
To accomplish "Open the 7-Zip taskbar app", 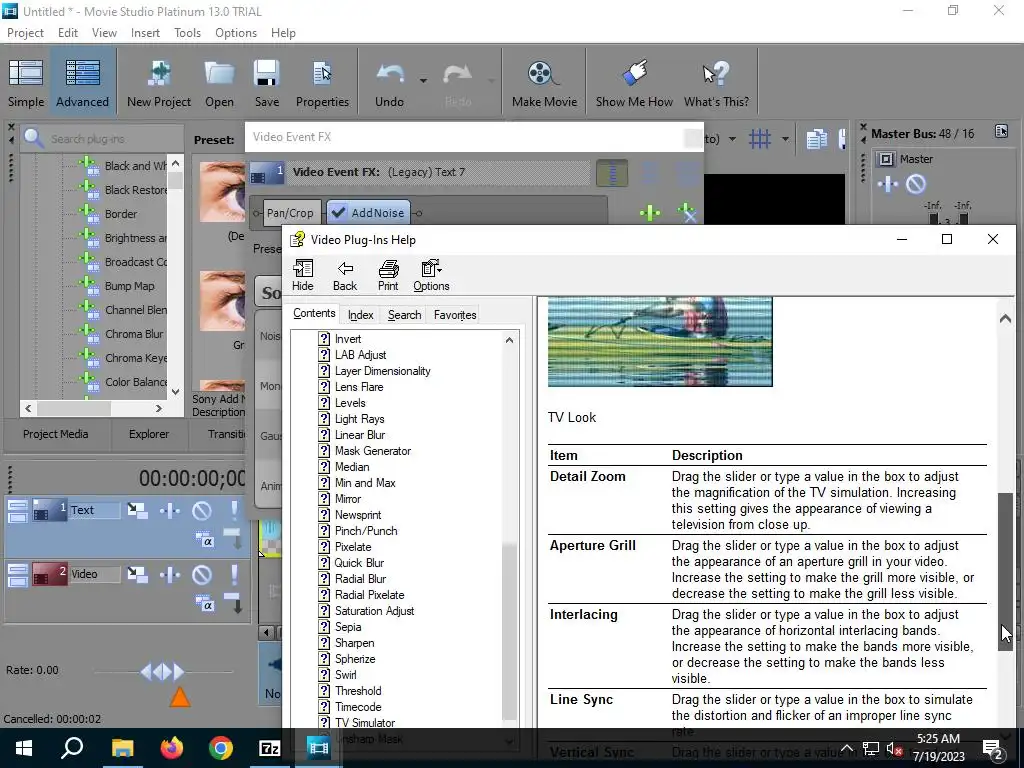I will click(270, 748).
